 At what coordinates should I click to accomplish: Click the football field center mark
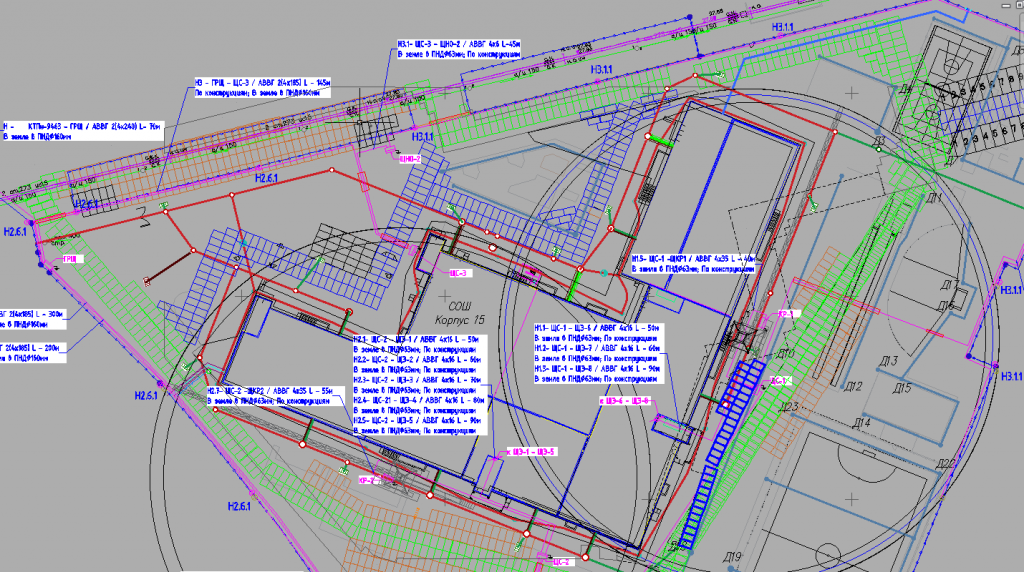pyautogui.click(x=853, y=498)
